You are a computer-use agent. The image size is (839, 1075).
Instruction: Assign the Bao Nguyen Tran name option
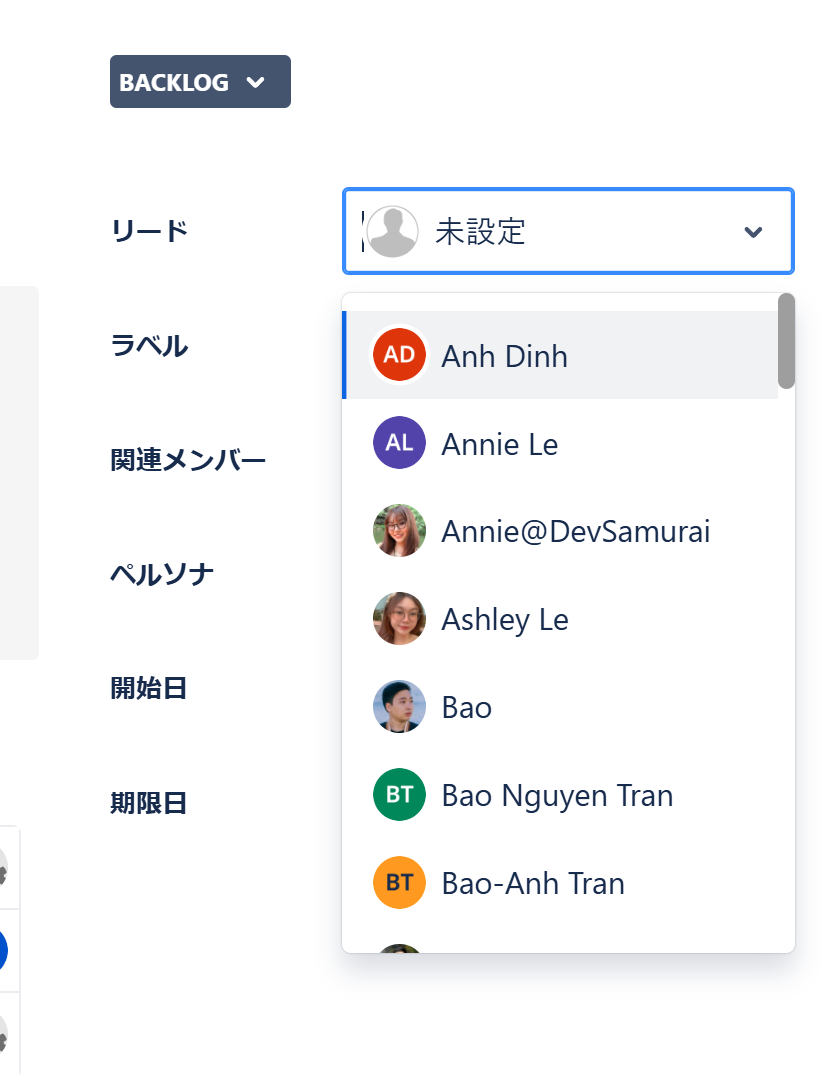click(557, 796)
